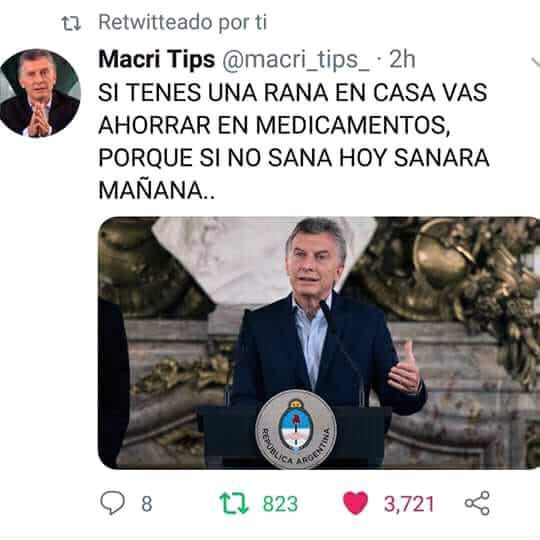The height and width of the screenshot is (540, 540).
Task: View the 2h tweet timestamp
Action: pos(402,60)
